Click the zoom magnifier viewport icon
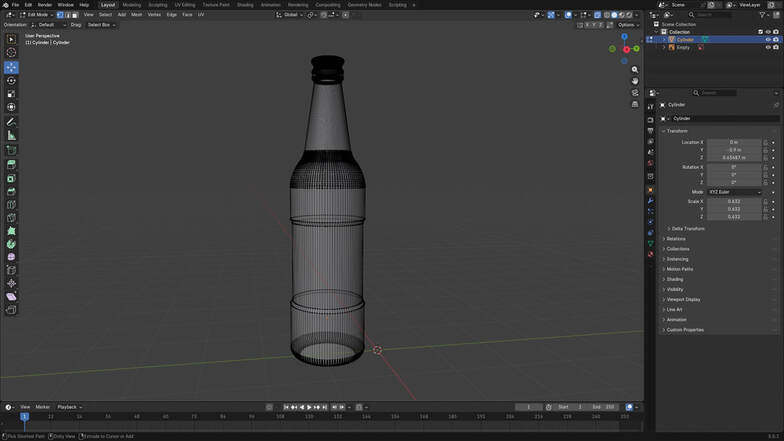Viewport: 784px width, 441px height. click(635, 70)
